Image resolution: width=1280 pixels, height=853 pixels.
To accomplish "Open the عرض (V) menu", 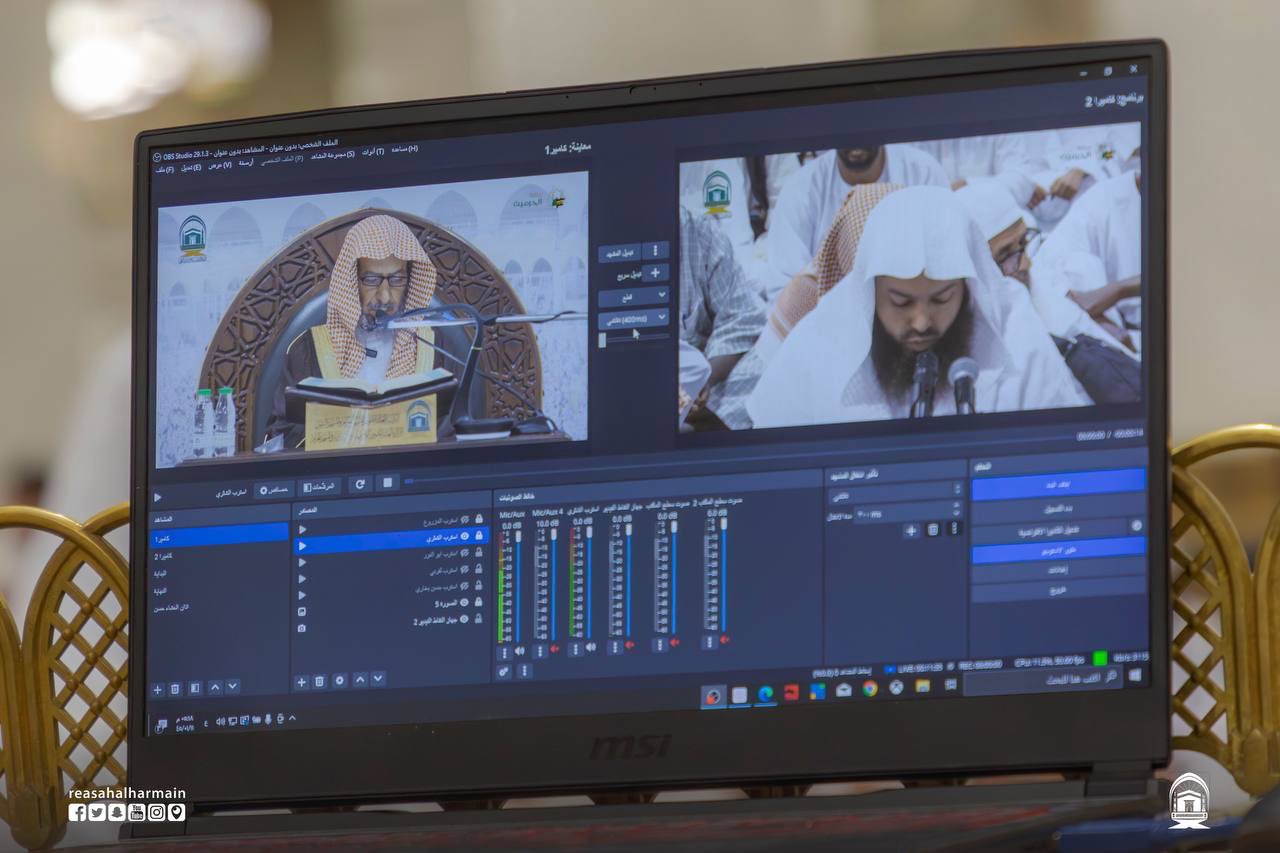I will tap(220, 165).
